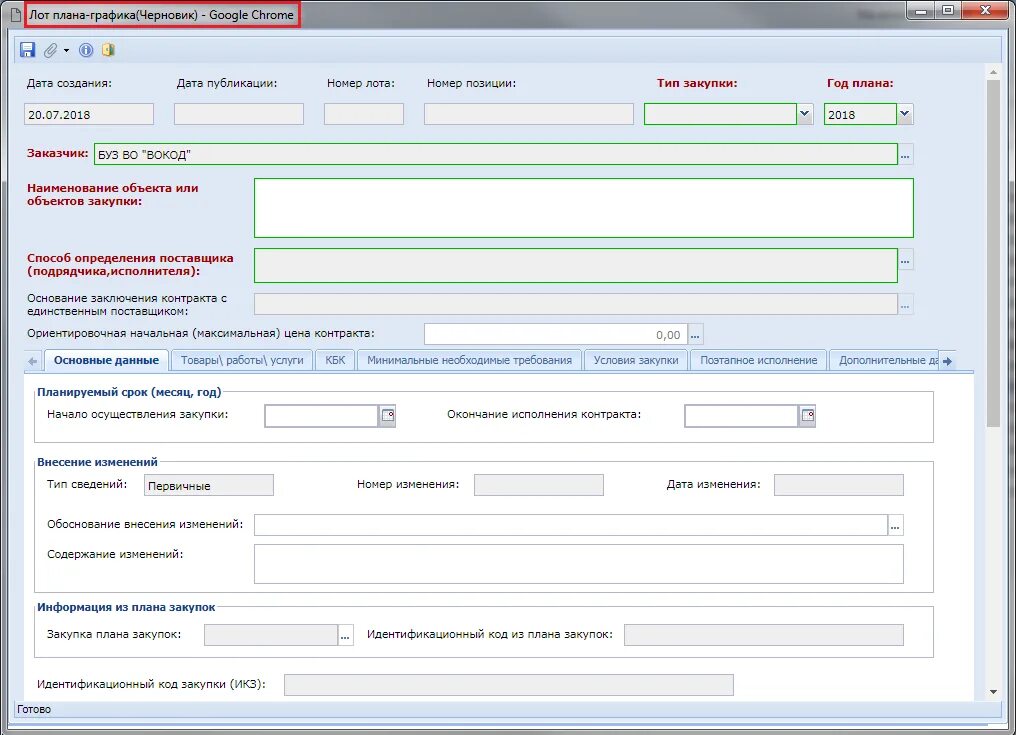Open the КБК tab
1016x735 pixels.
pyautogui.click(x=335, y=360)
